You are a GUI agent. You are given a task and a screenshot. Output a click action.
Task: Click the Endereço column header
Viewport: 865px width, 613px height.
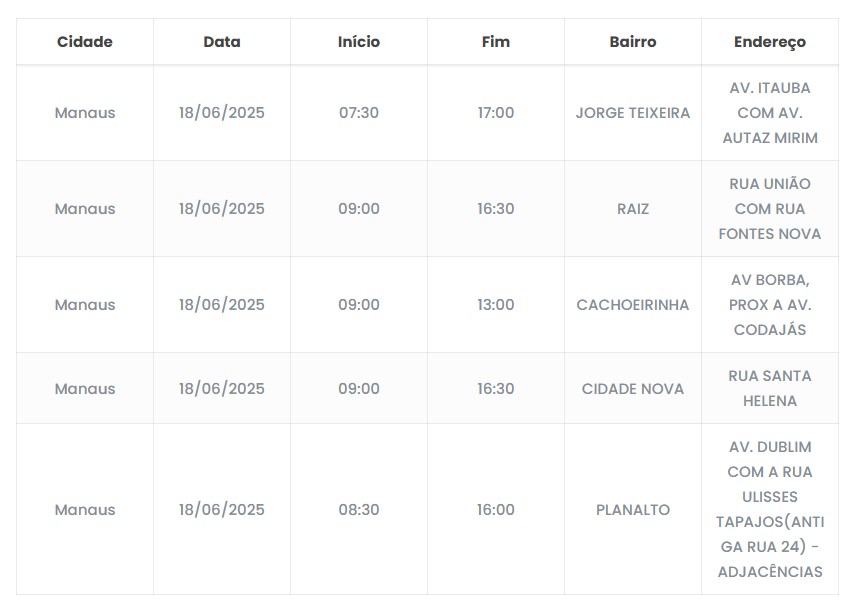[770, 42]
